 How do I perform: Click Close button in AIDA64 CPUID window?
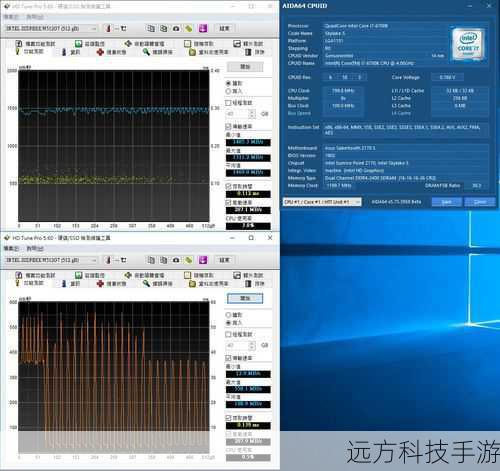tap(480, 202)
